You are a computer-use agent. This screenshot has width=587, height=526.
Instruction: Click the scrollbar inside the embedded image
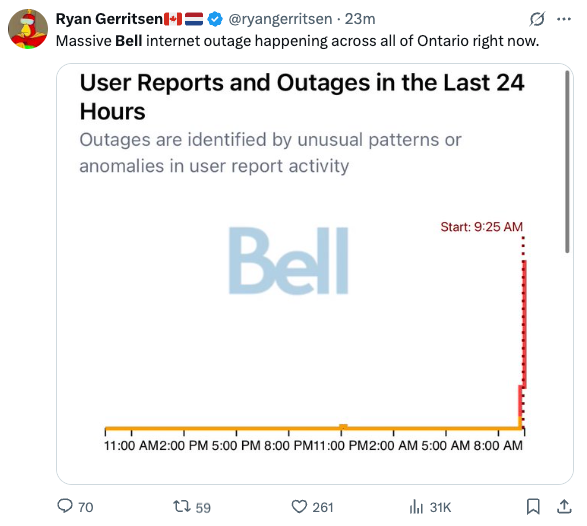tap(567, 161)
